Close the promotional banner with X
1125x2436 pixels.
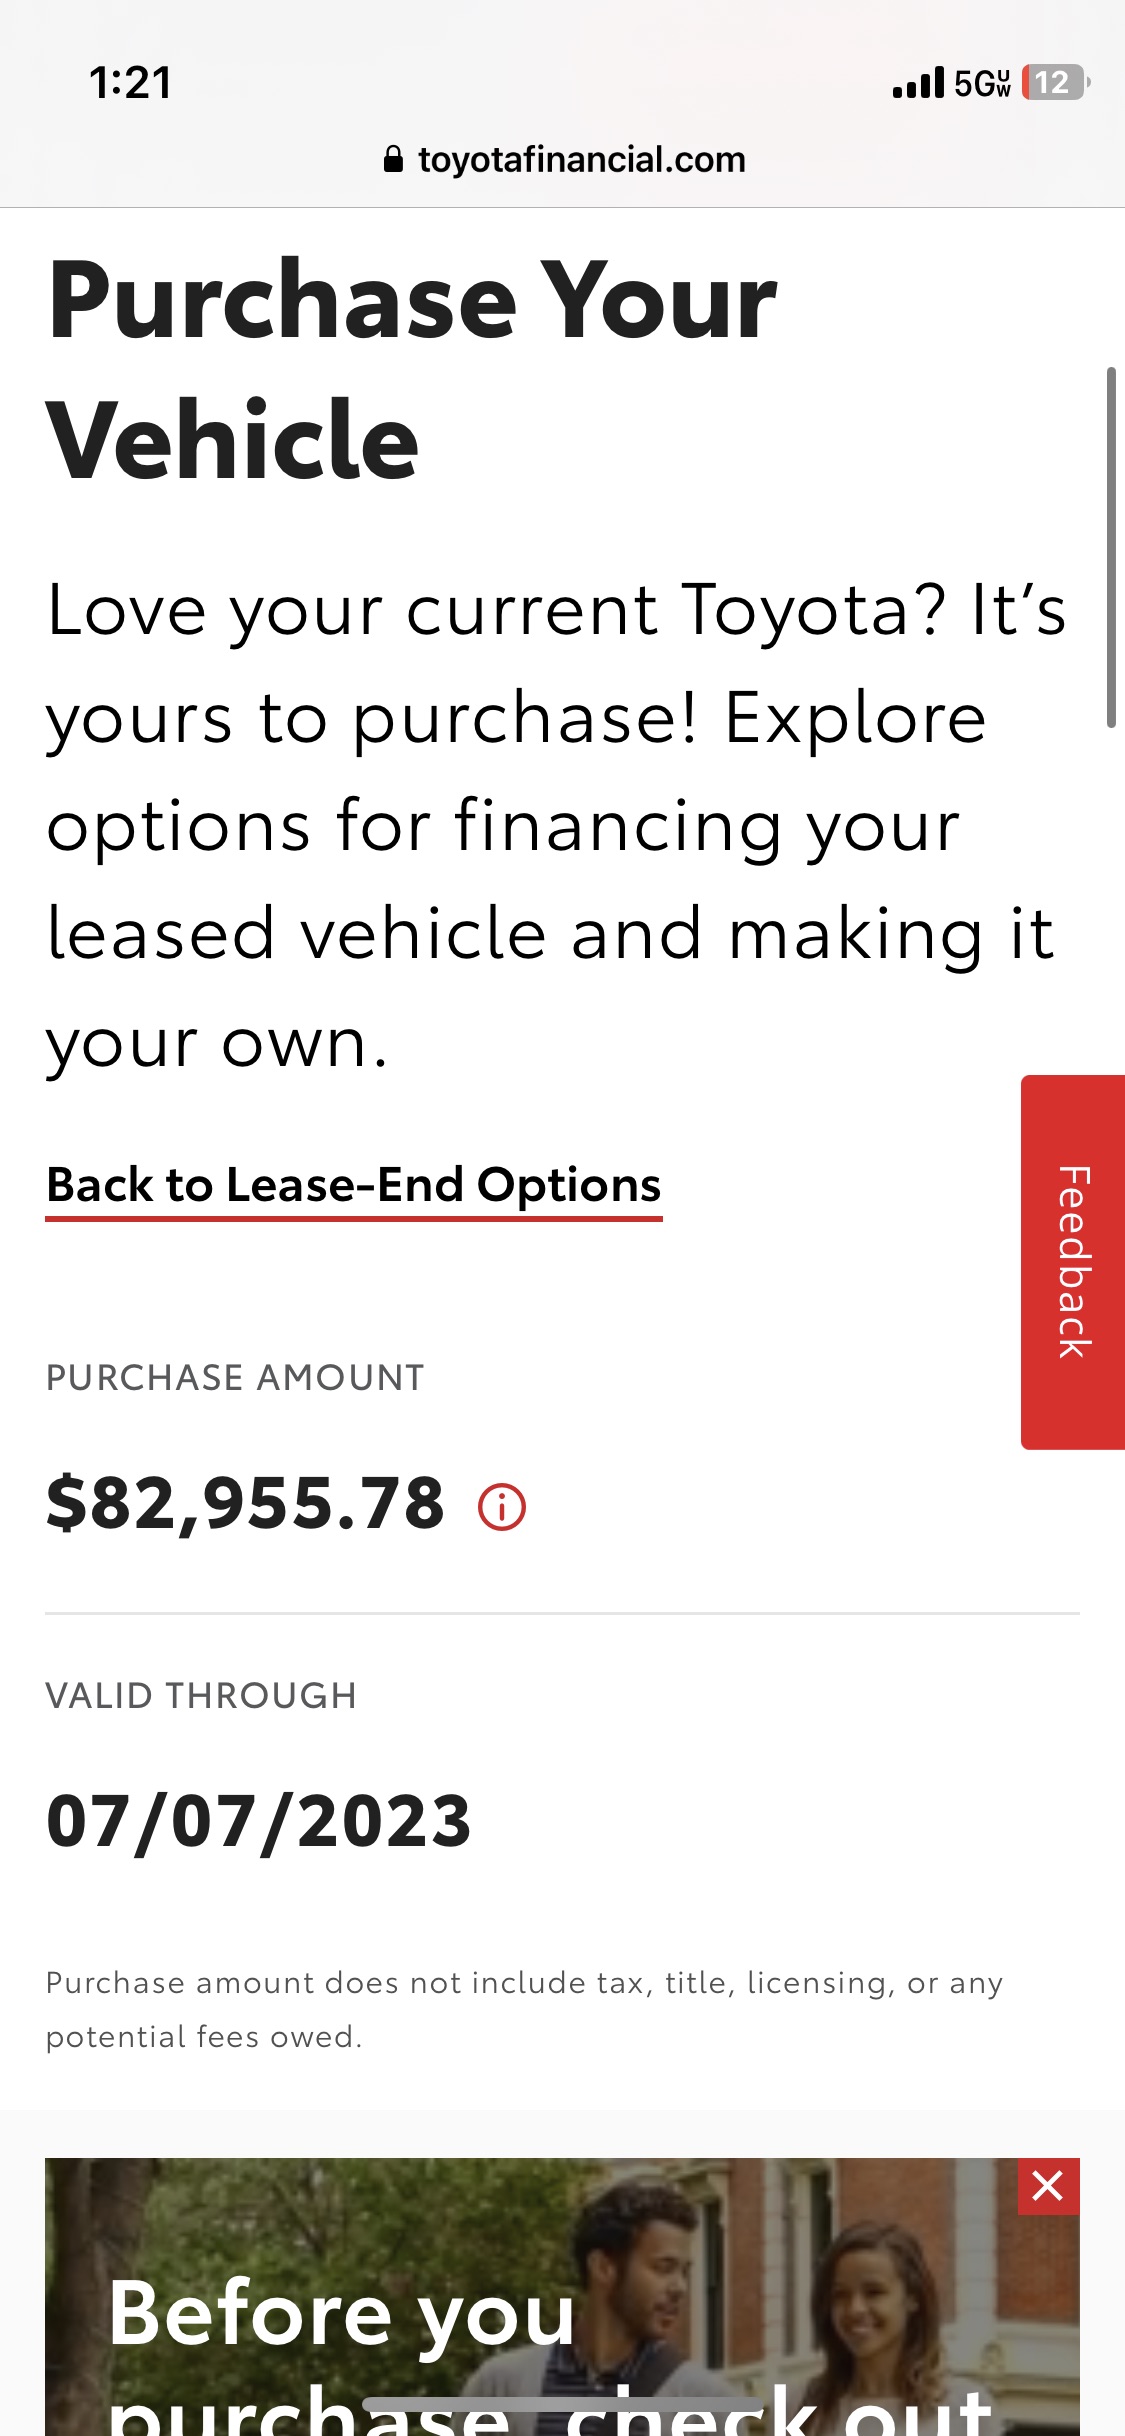pyautogui.click(x=1048, y=2186)
